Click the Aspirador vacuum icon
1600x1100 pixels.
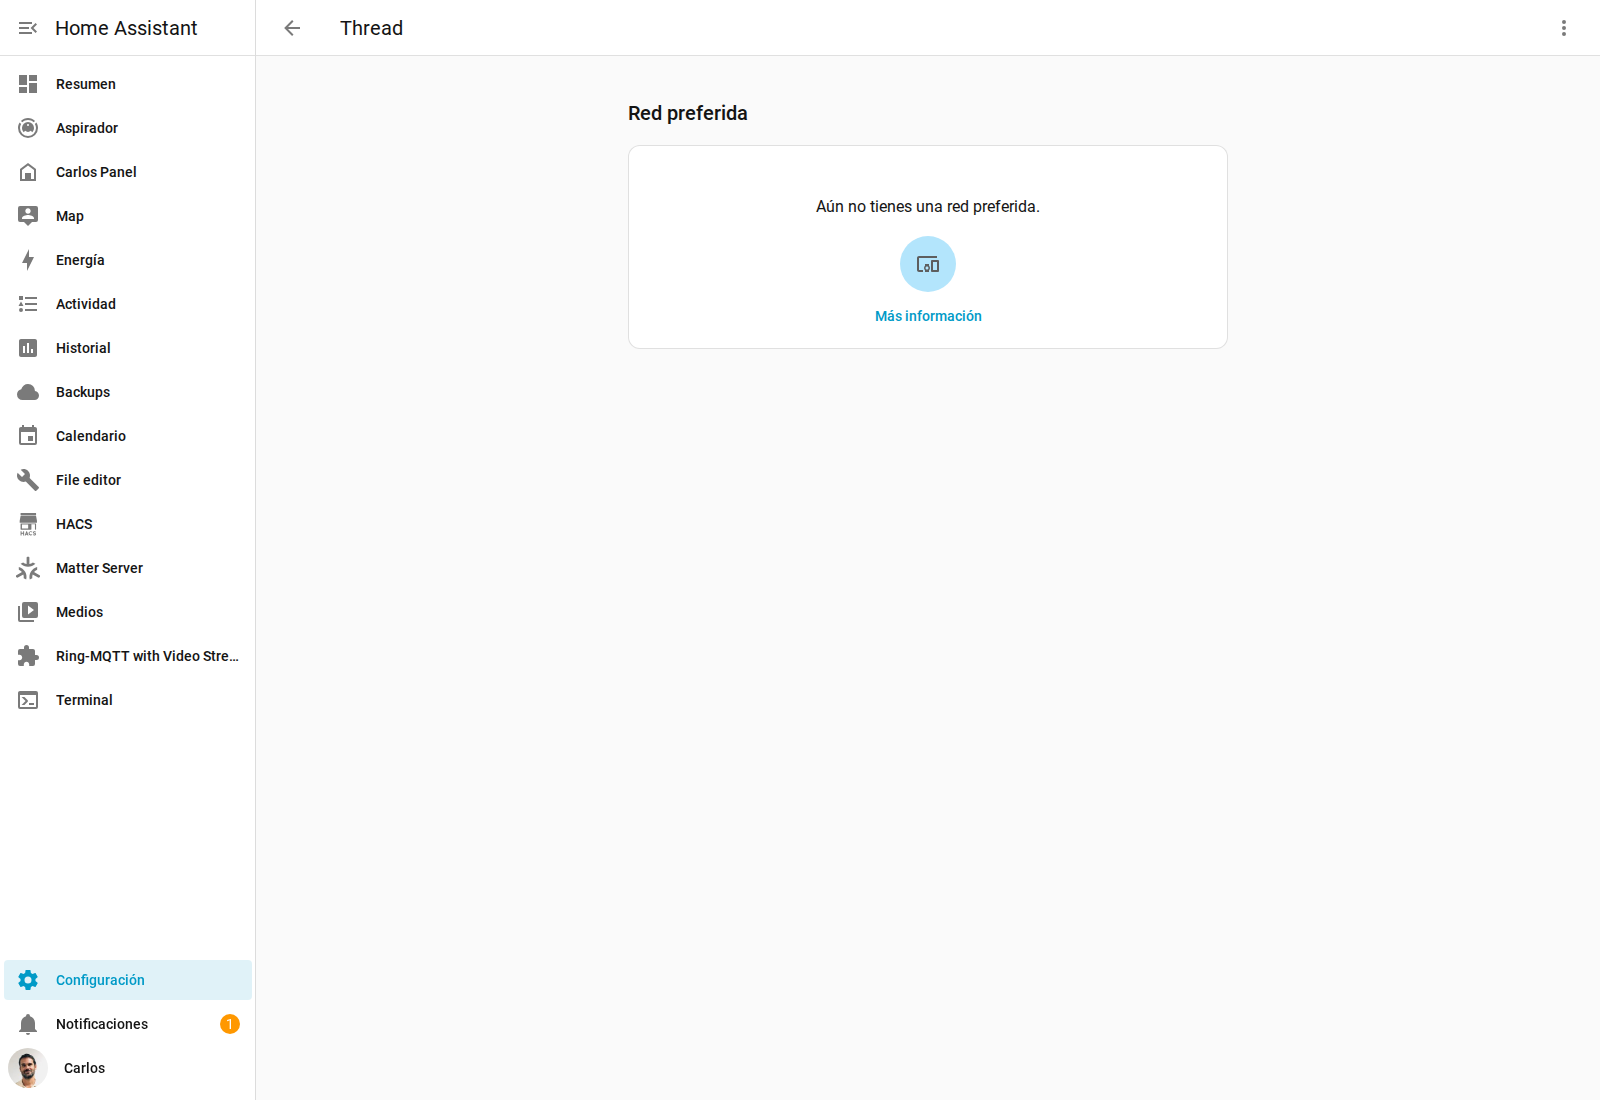tap(28, 128)
